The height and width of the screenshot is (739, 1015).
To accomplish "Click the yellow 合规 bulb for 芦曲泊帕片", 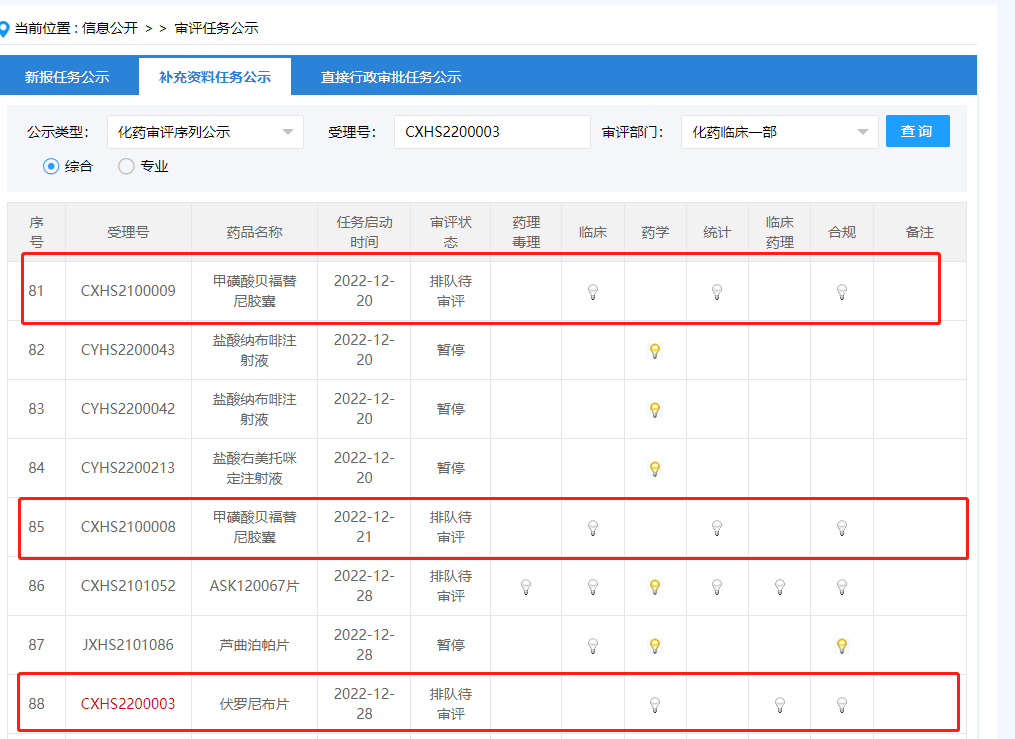I will (842, 645).
